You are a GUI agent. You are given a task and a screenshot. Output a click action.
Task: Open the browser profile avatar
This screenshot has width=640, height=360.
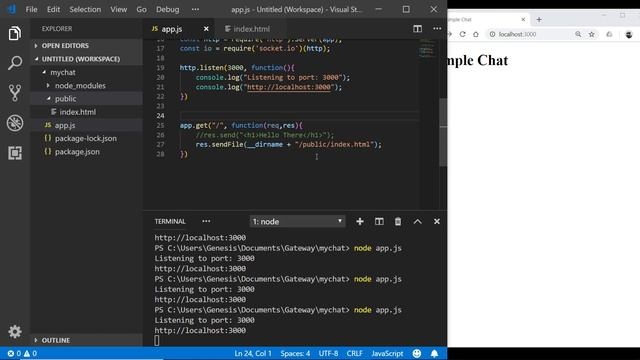coord(629,34)
